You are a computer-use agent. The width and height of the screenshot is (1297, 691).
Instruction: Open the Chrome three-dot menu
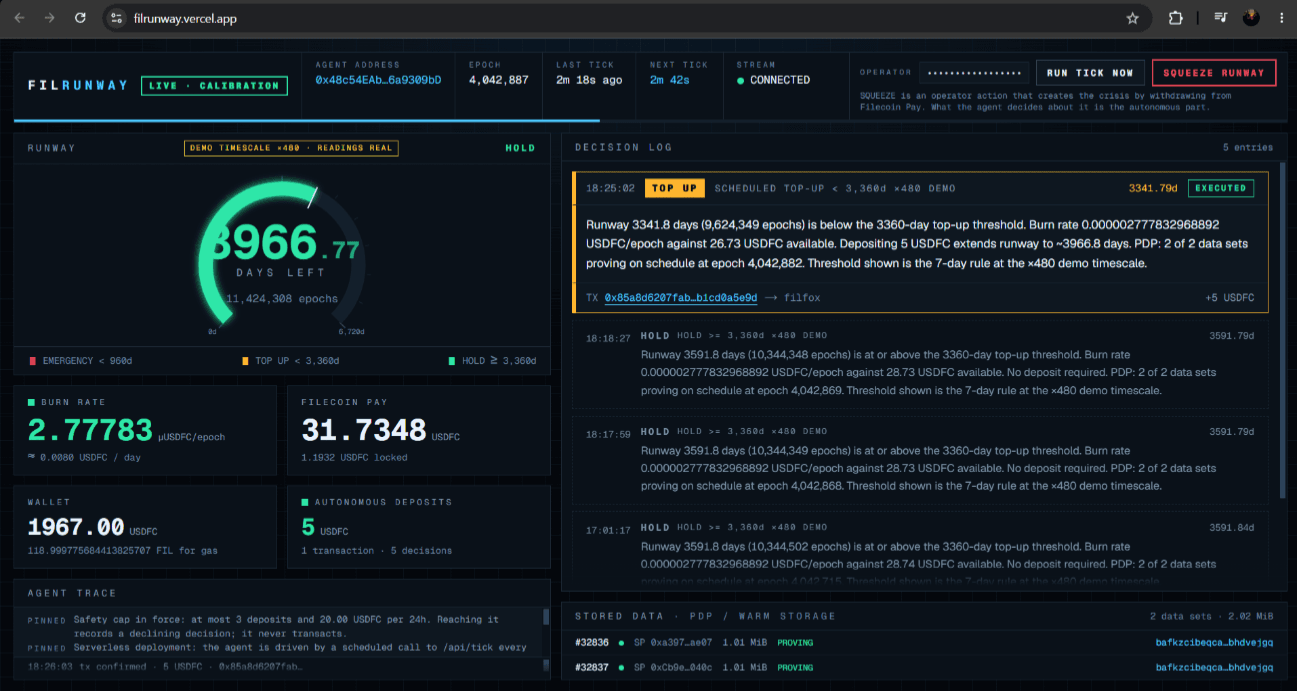(1281, 18)
